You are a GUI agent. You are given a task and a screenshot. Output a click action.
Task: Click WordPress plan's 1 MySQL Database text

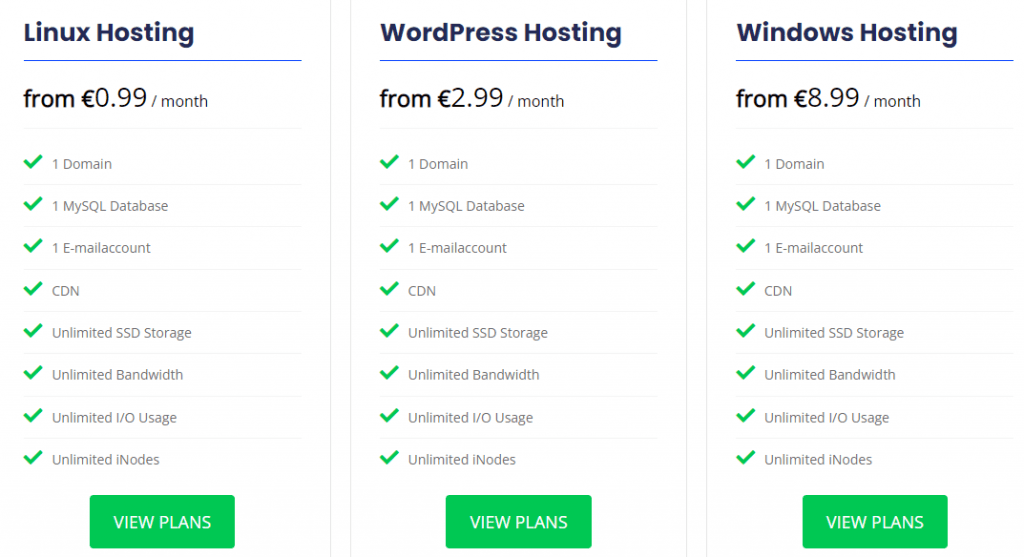point(466,206)
